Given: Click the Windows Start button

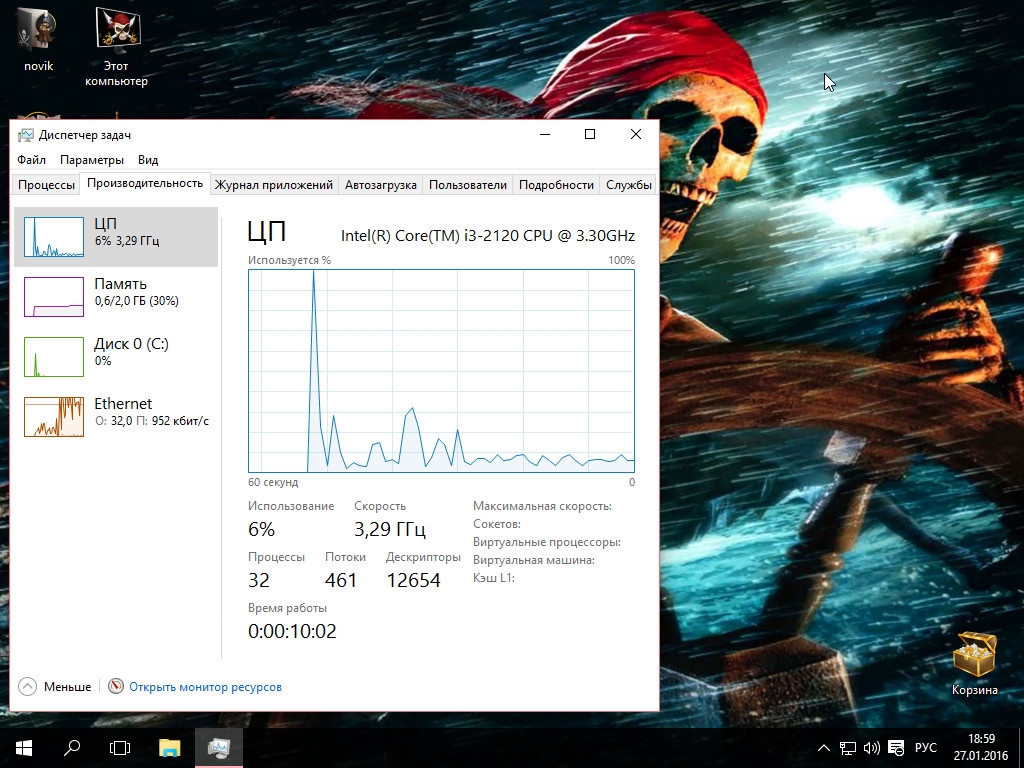Looking at the screenshot, I should click(24, 747).
